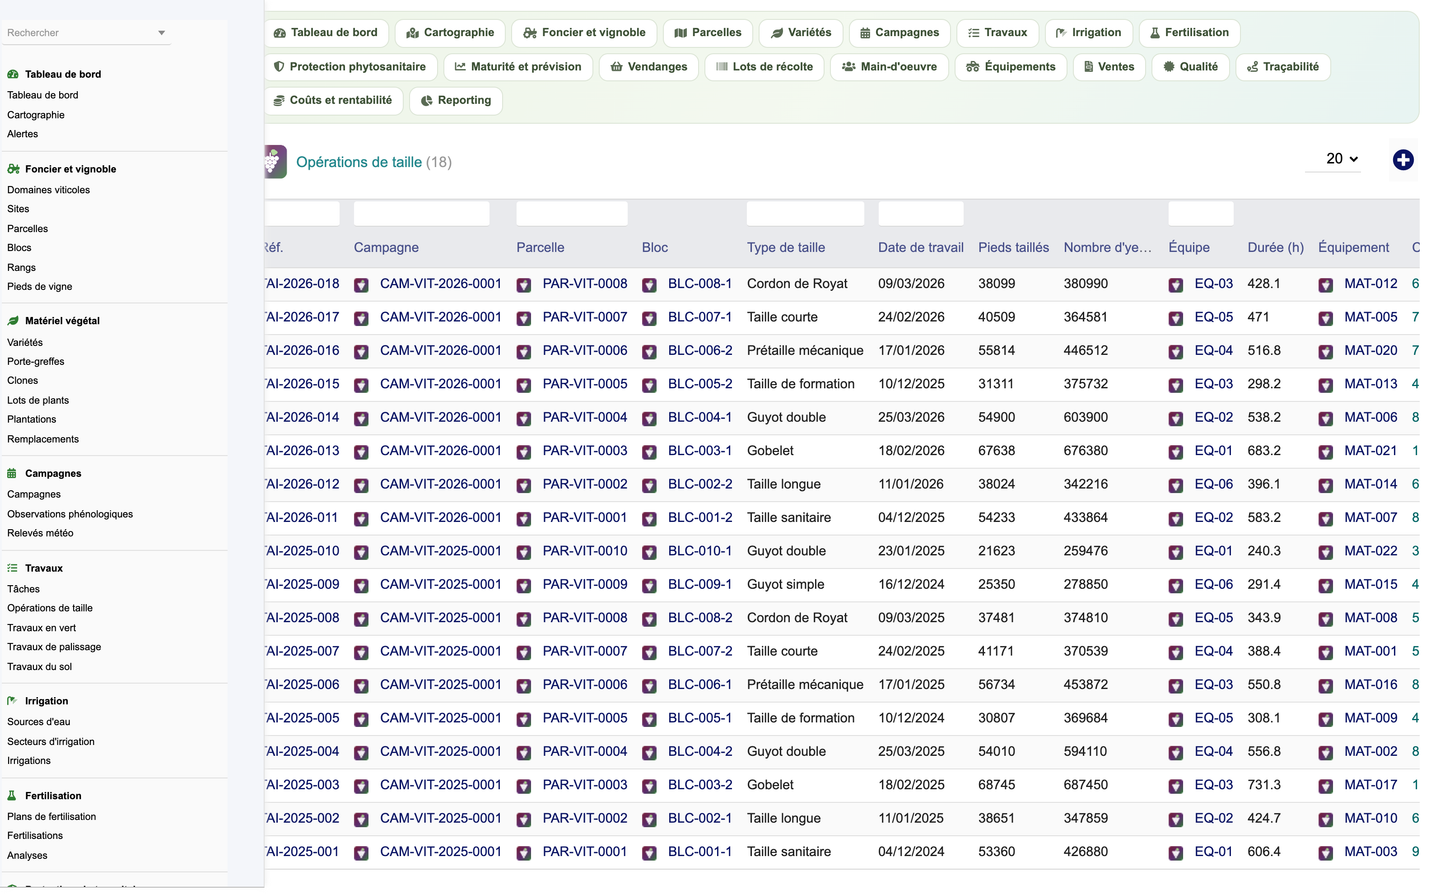Open the Vendanges tab

coord(649,67)
